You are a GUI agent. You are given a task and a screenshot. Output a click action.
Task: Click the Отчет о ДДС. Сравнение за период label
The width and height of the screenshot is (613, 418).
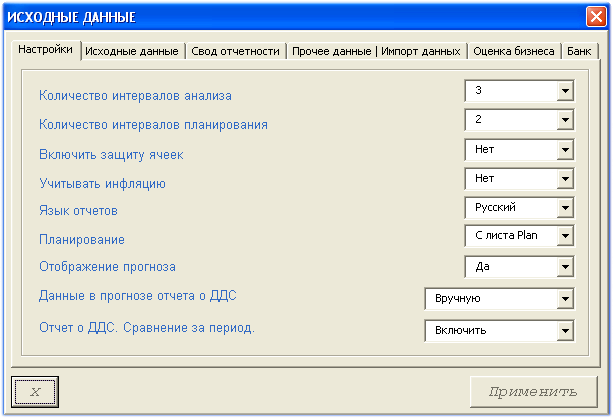click(x=147, y=328)
